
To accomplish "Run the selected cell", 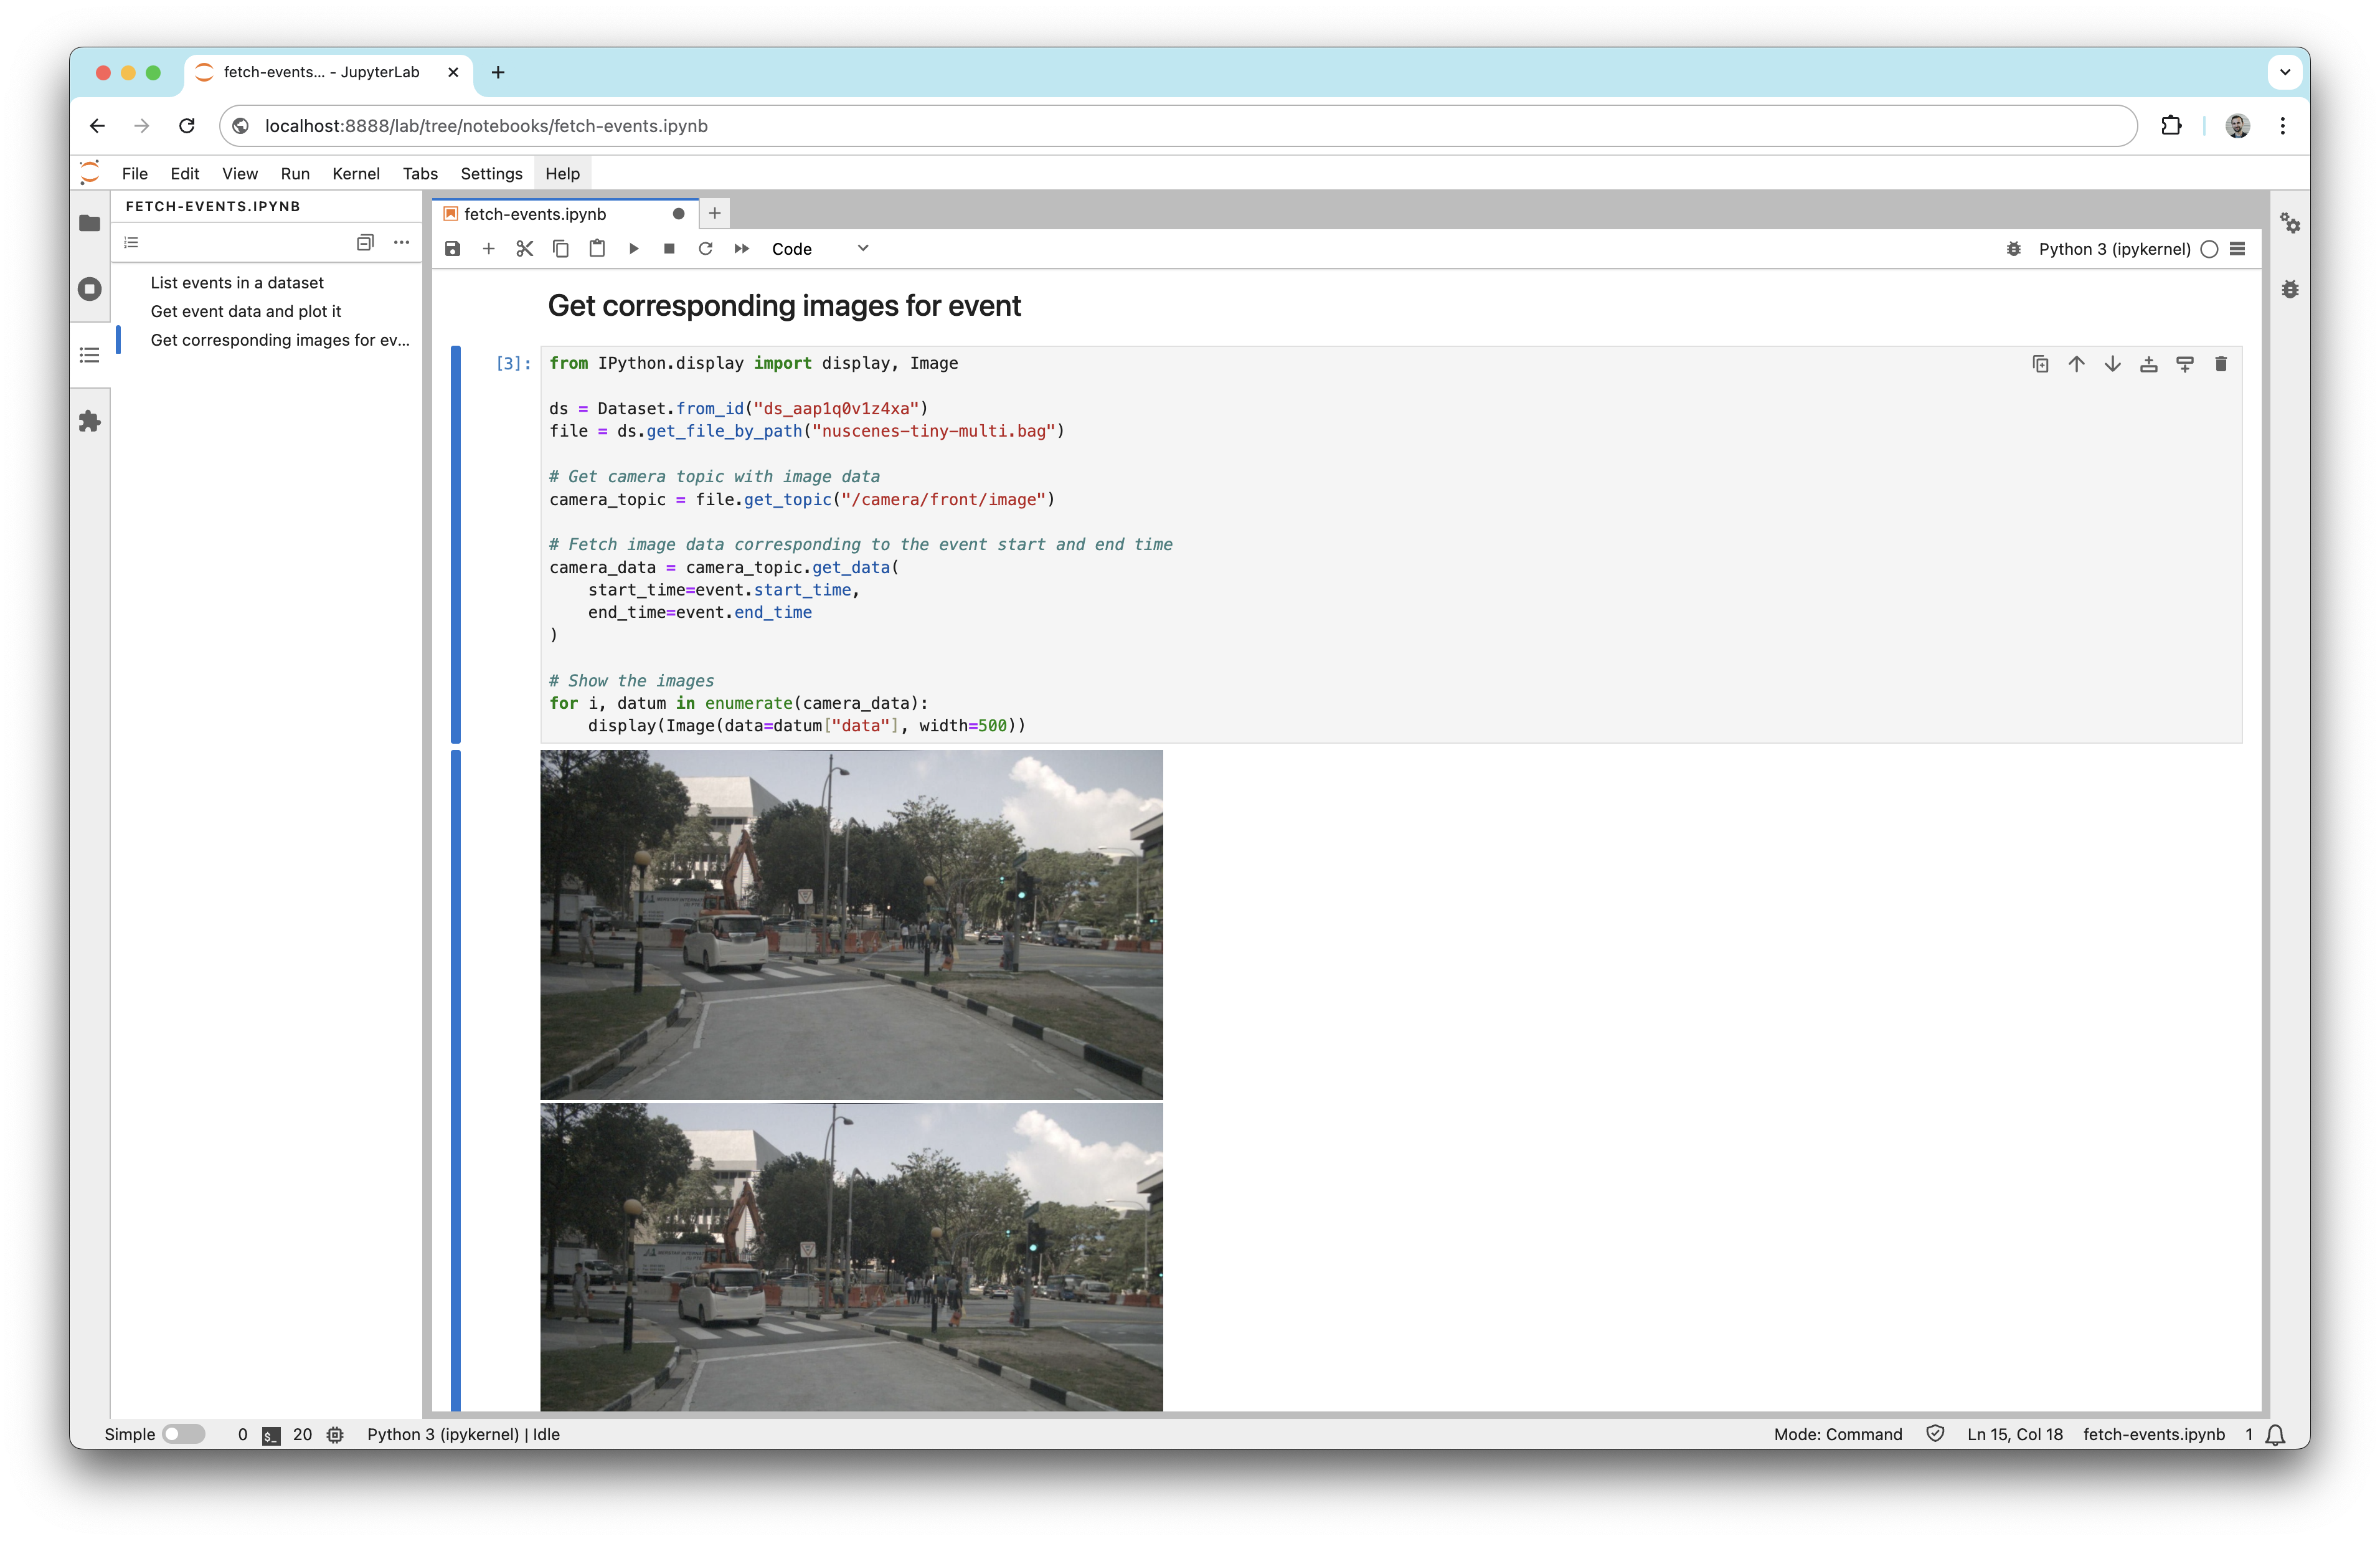I will pos(633,249).
